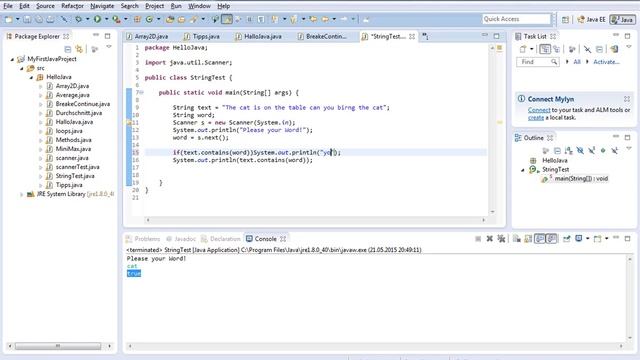This screenshot has height=360, width=640.
Task: Click the Connect link under Connect Mylyn
Action: click(x=539, y=110)
